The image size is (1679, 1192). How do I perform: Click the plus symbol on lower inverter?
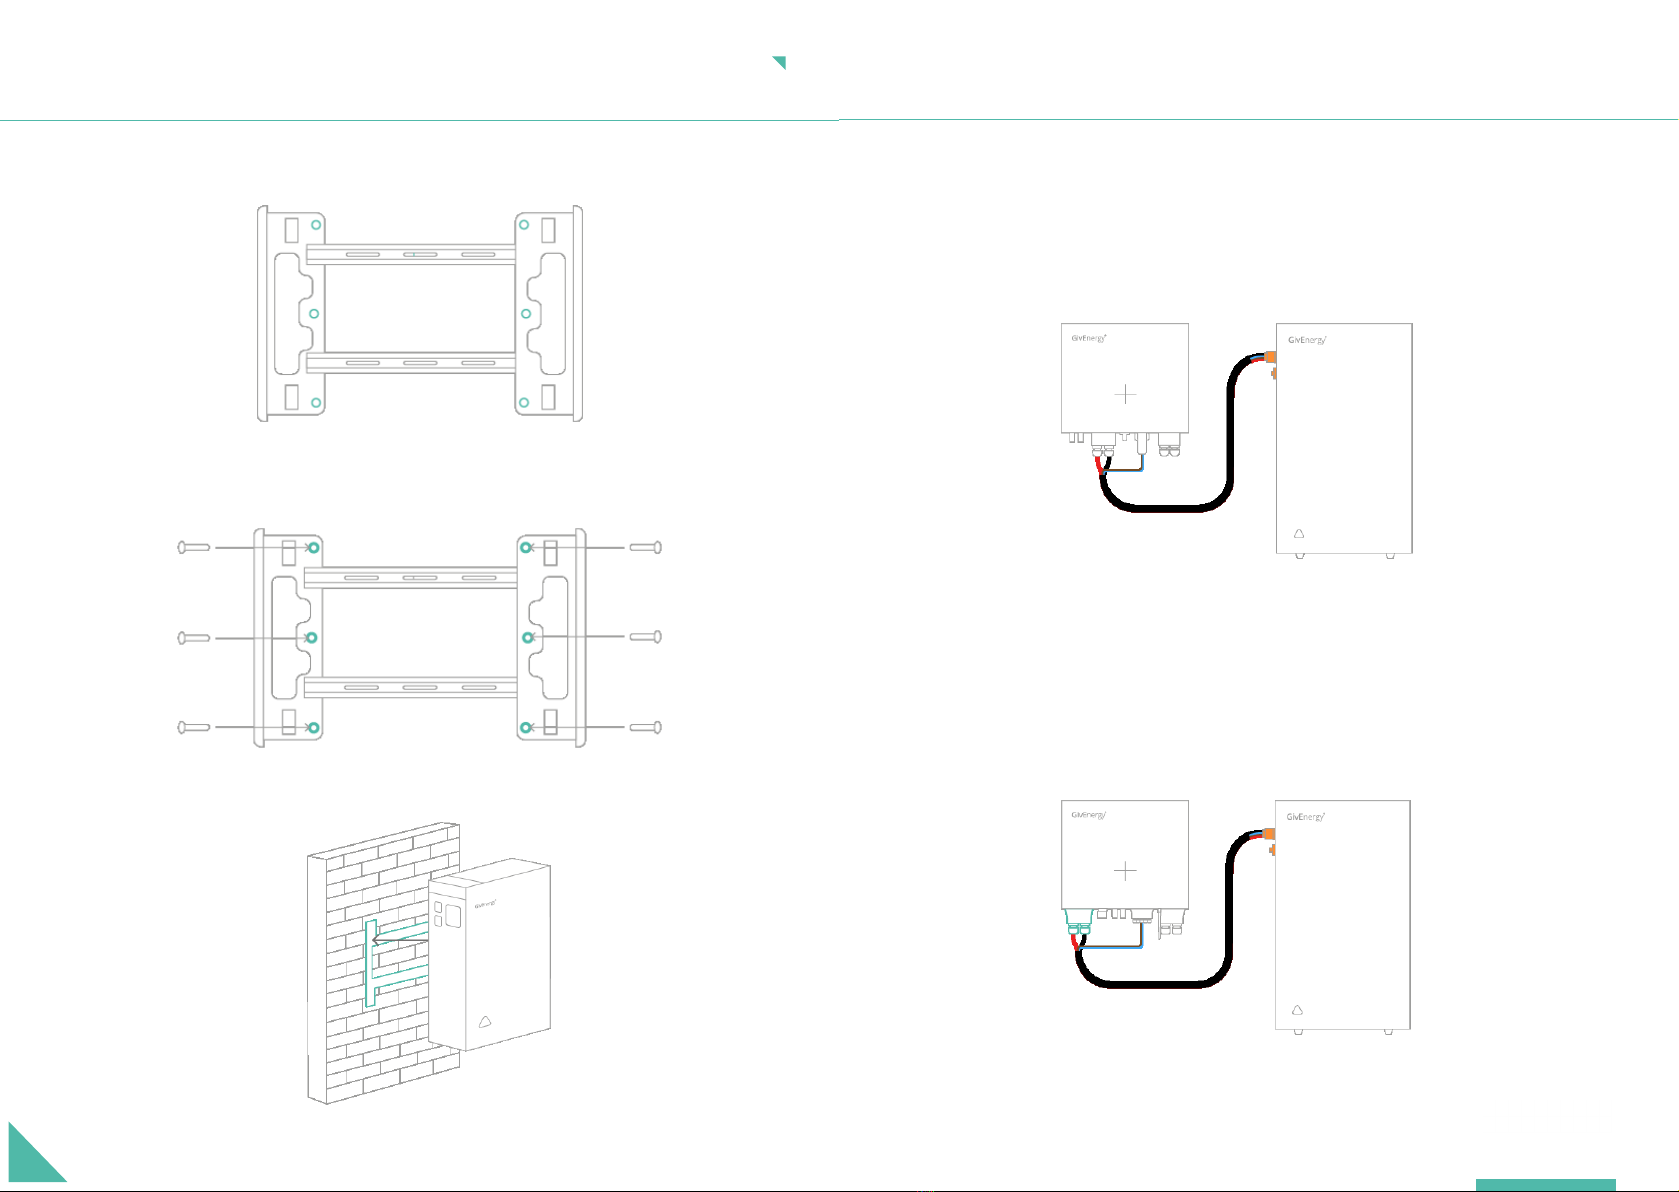pos(1125,871)
